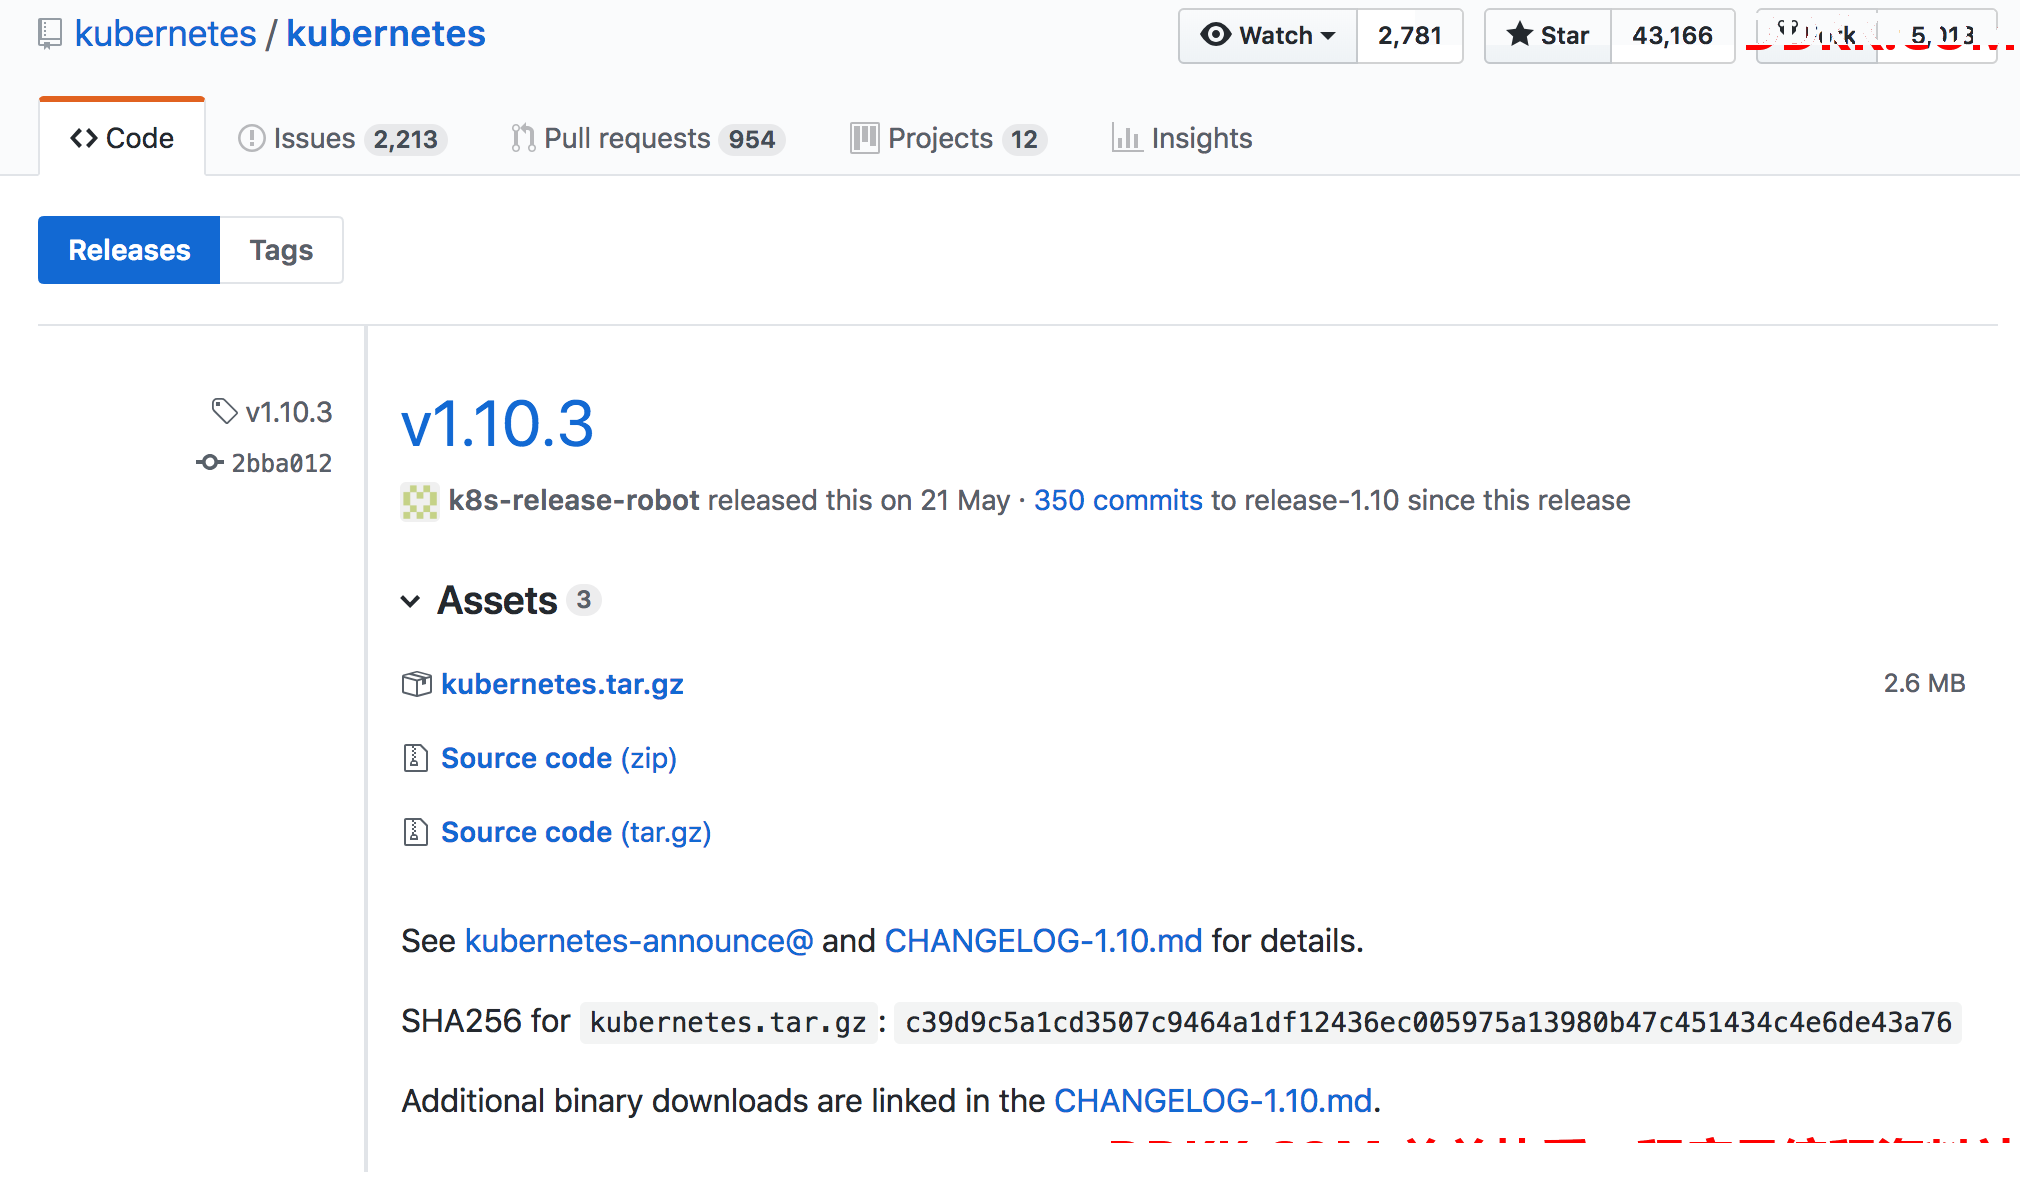Click the Insights bar graph icon
This screenshot has width=2020, height=1182.
coord(1126,138)
